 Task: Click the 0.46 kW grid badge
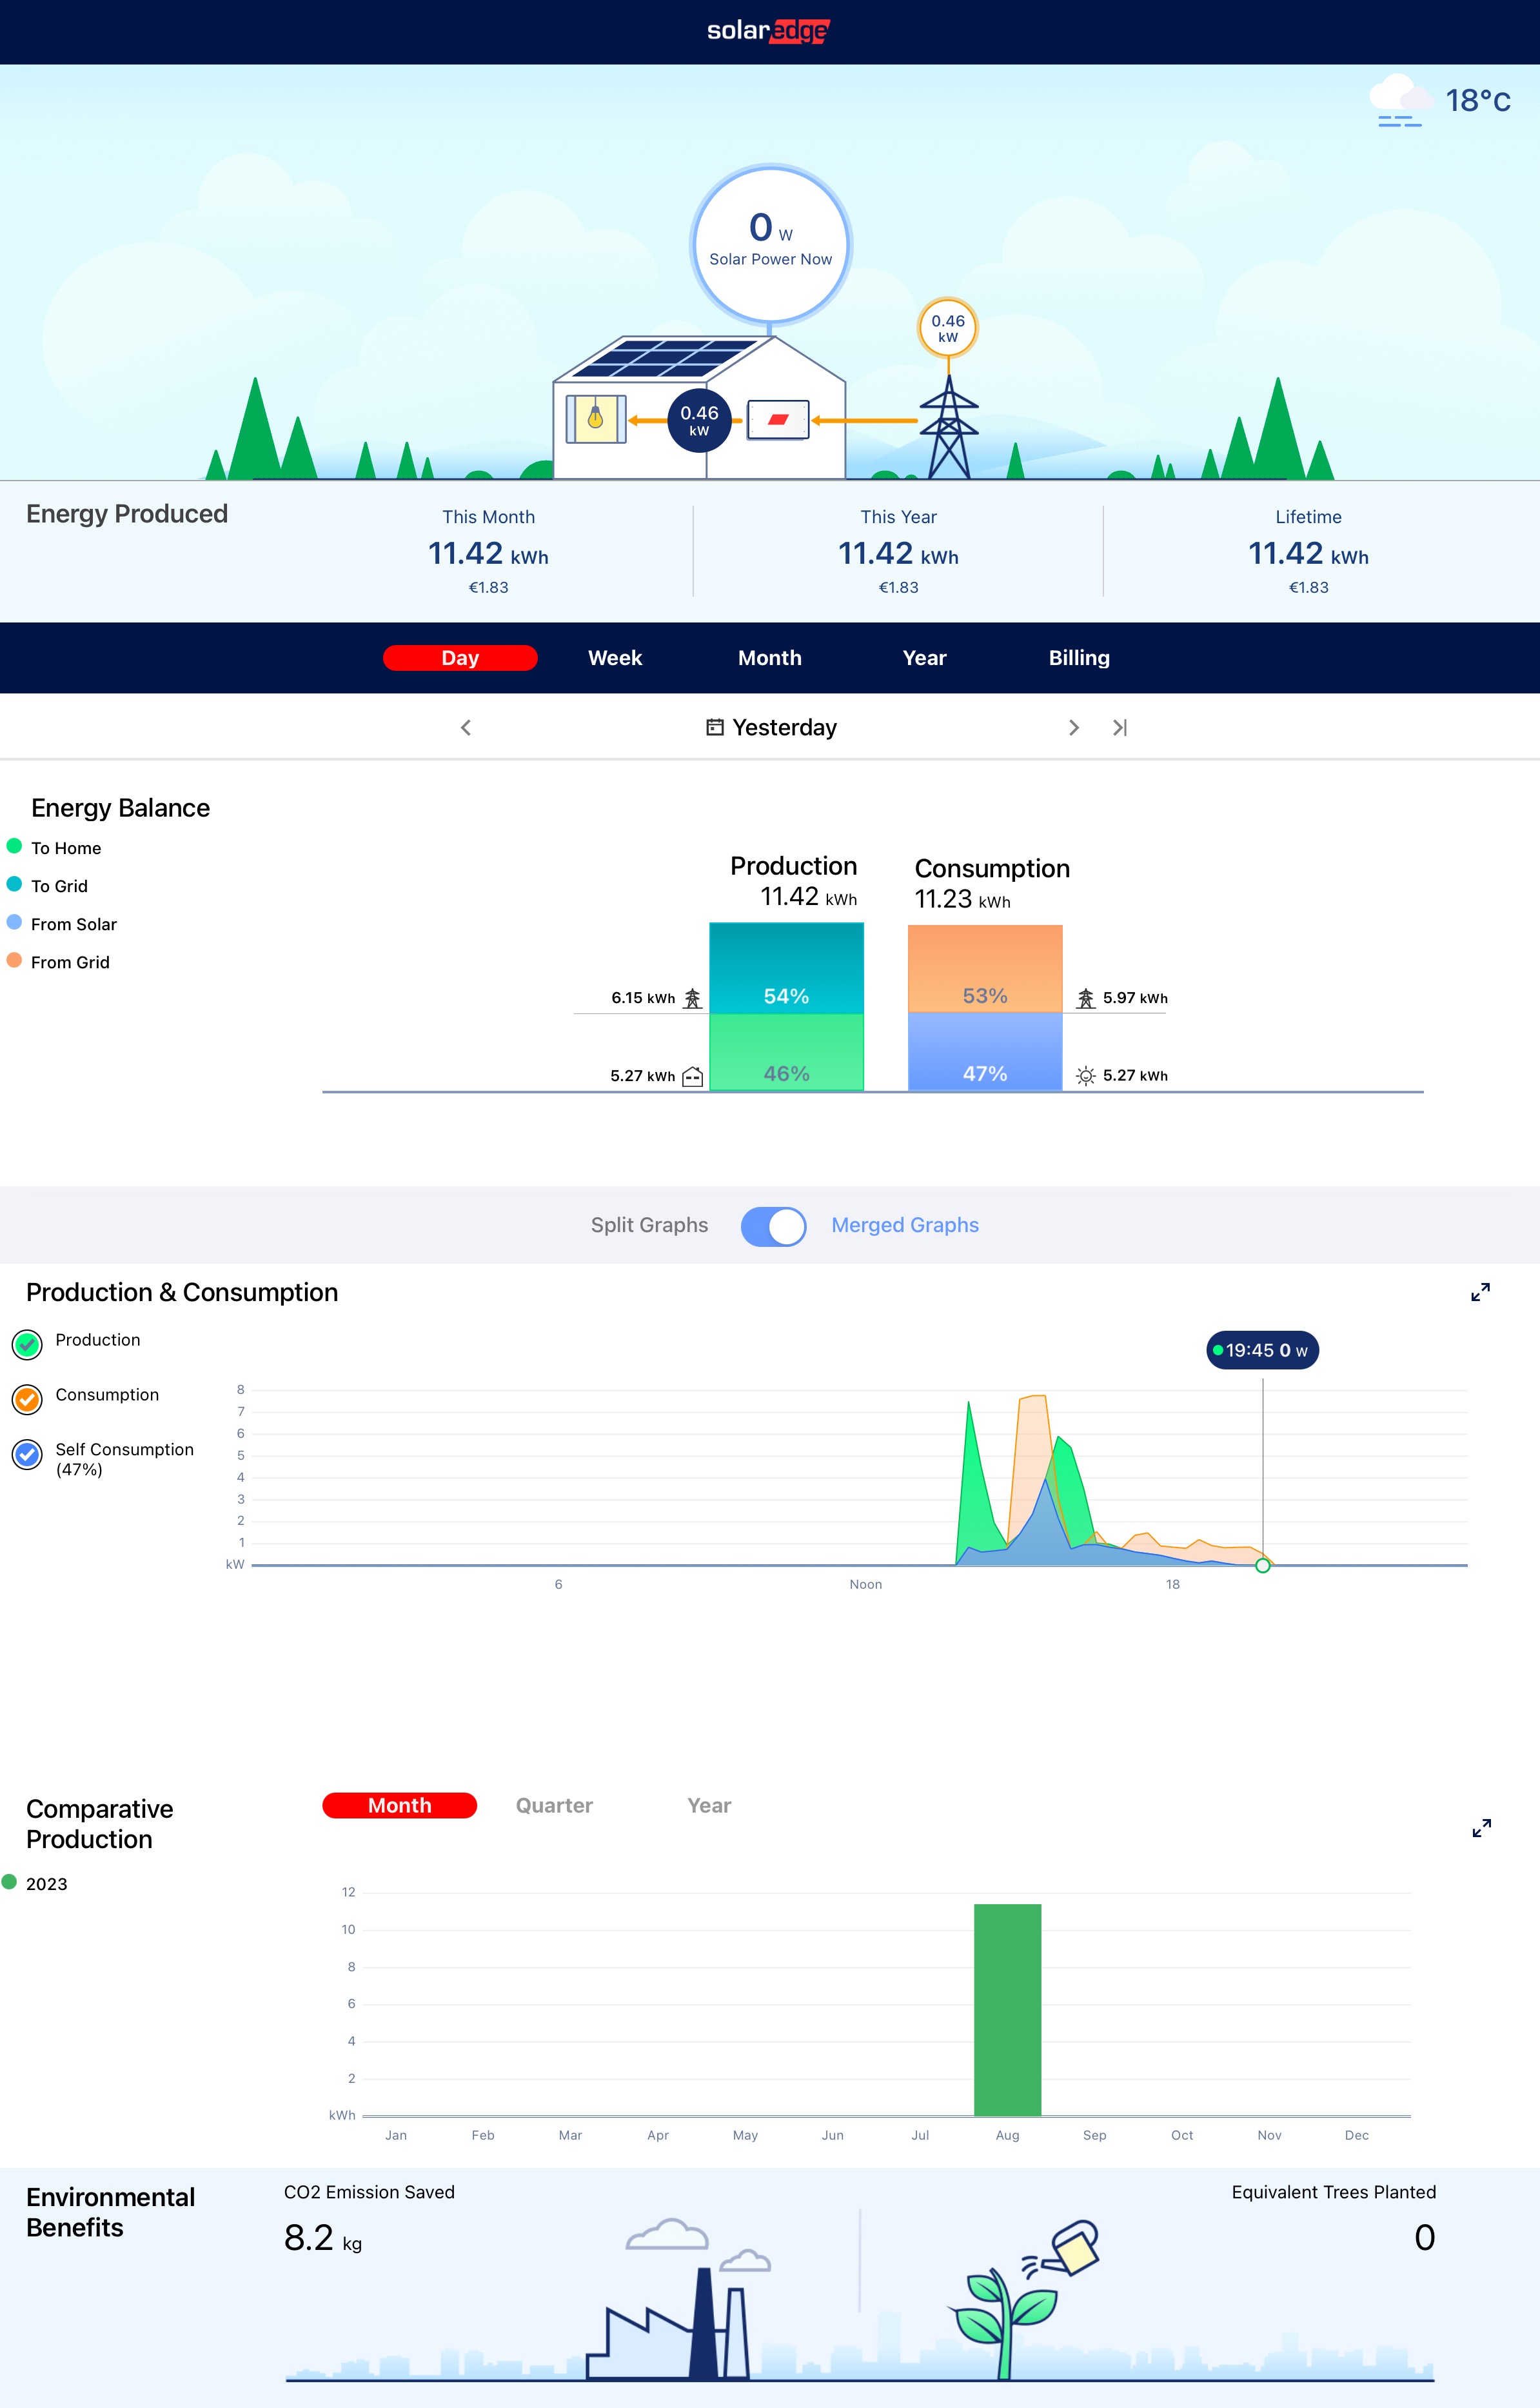point(948,328)
